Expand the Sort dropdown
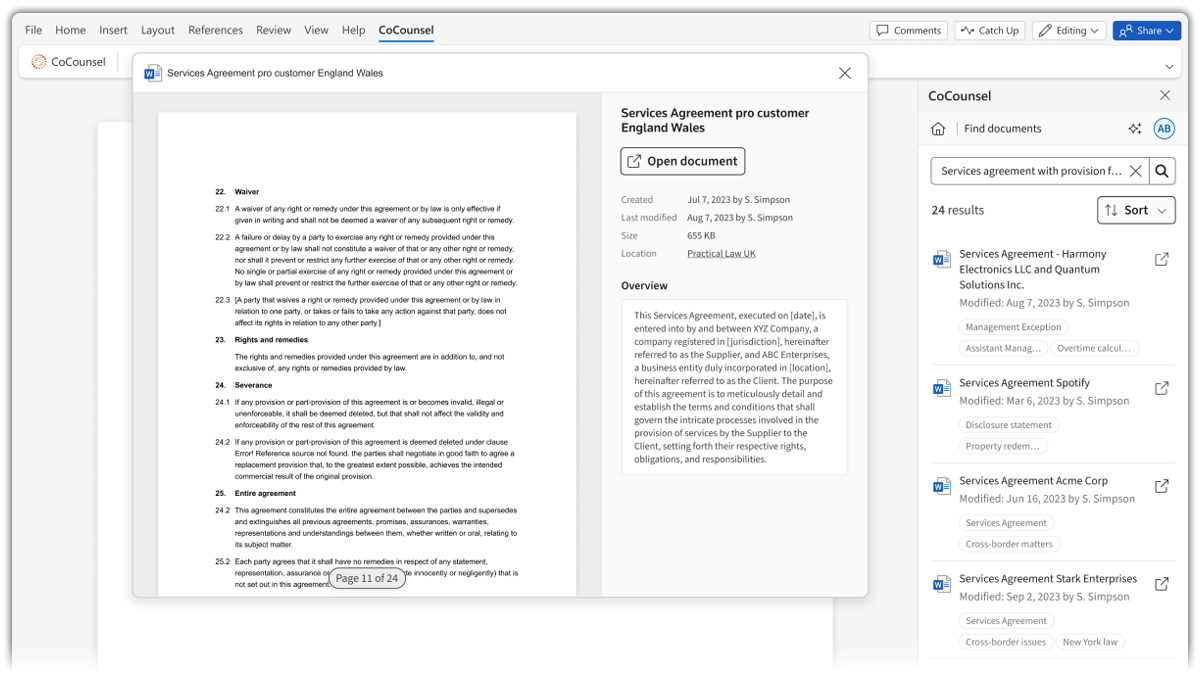This screenshot has height=676, width=1200. point(1136,210)
